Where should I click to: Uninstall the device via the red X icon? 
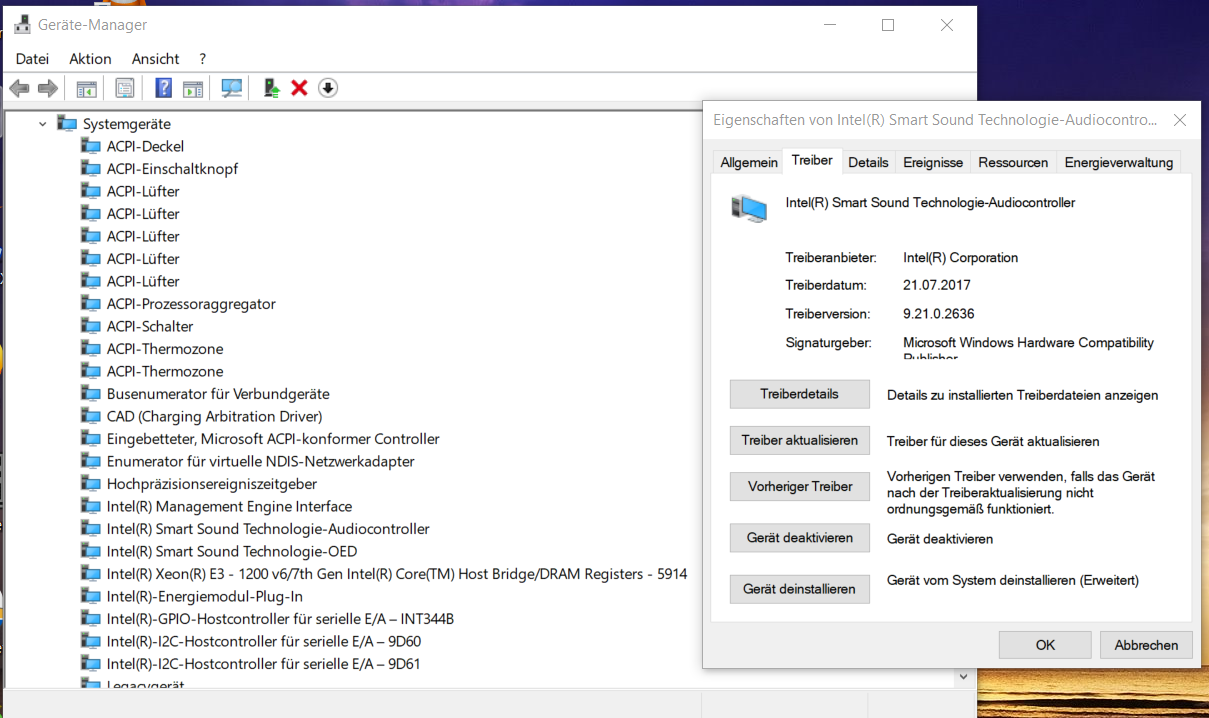tap(299, 89)
